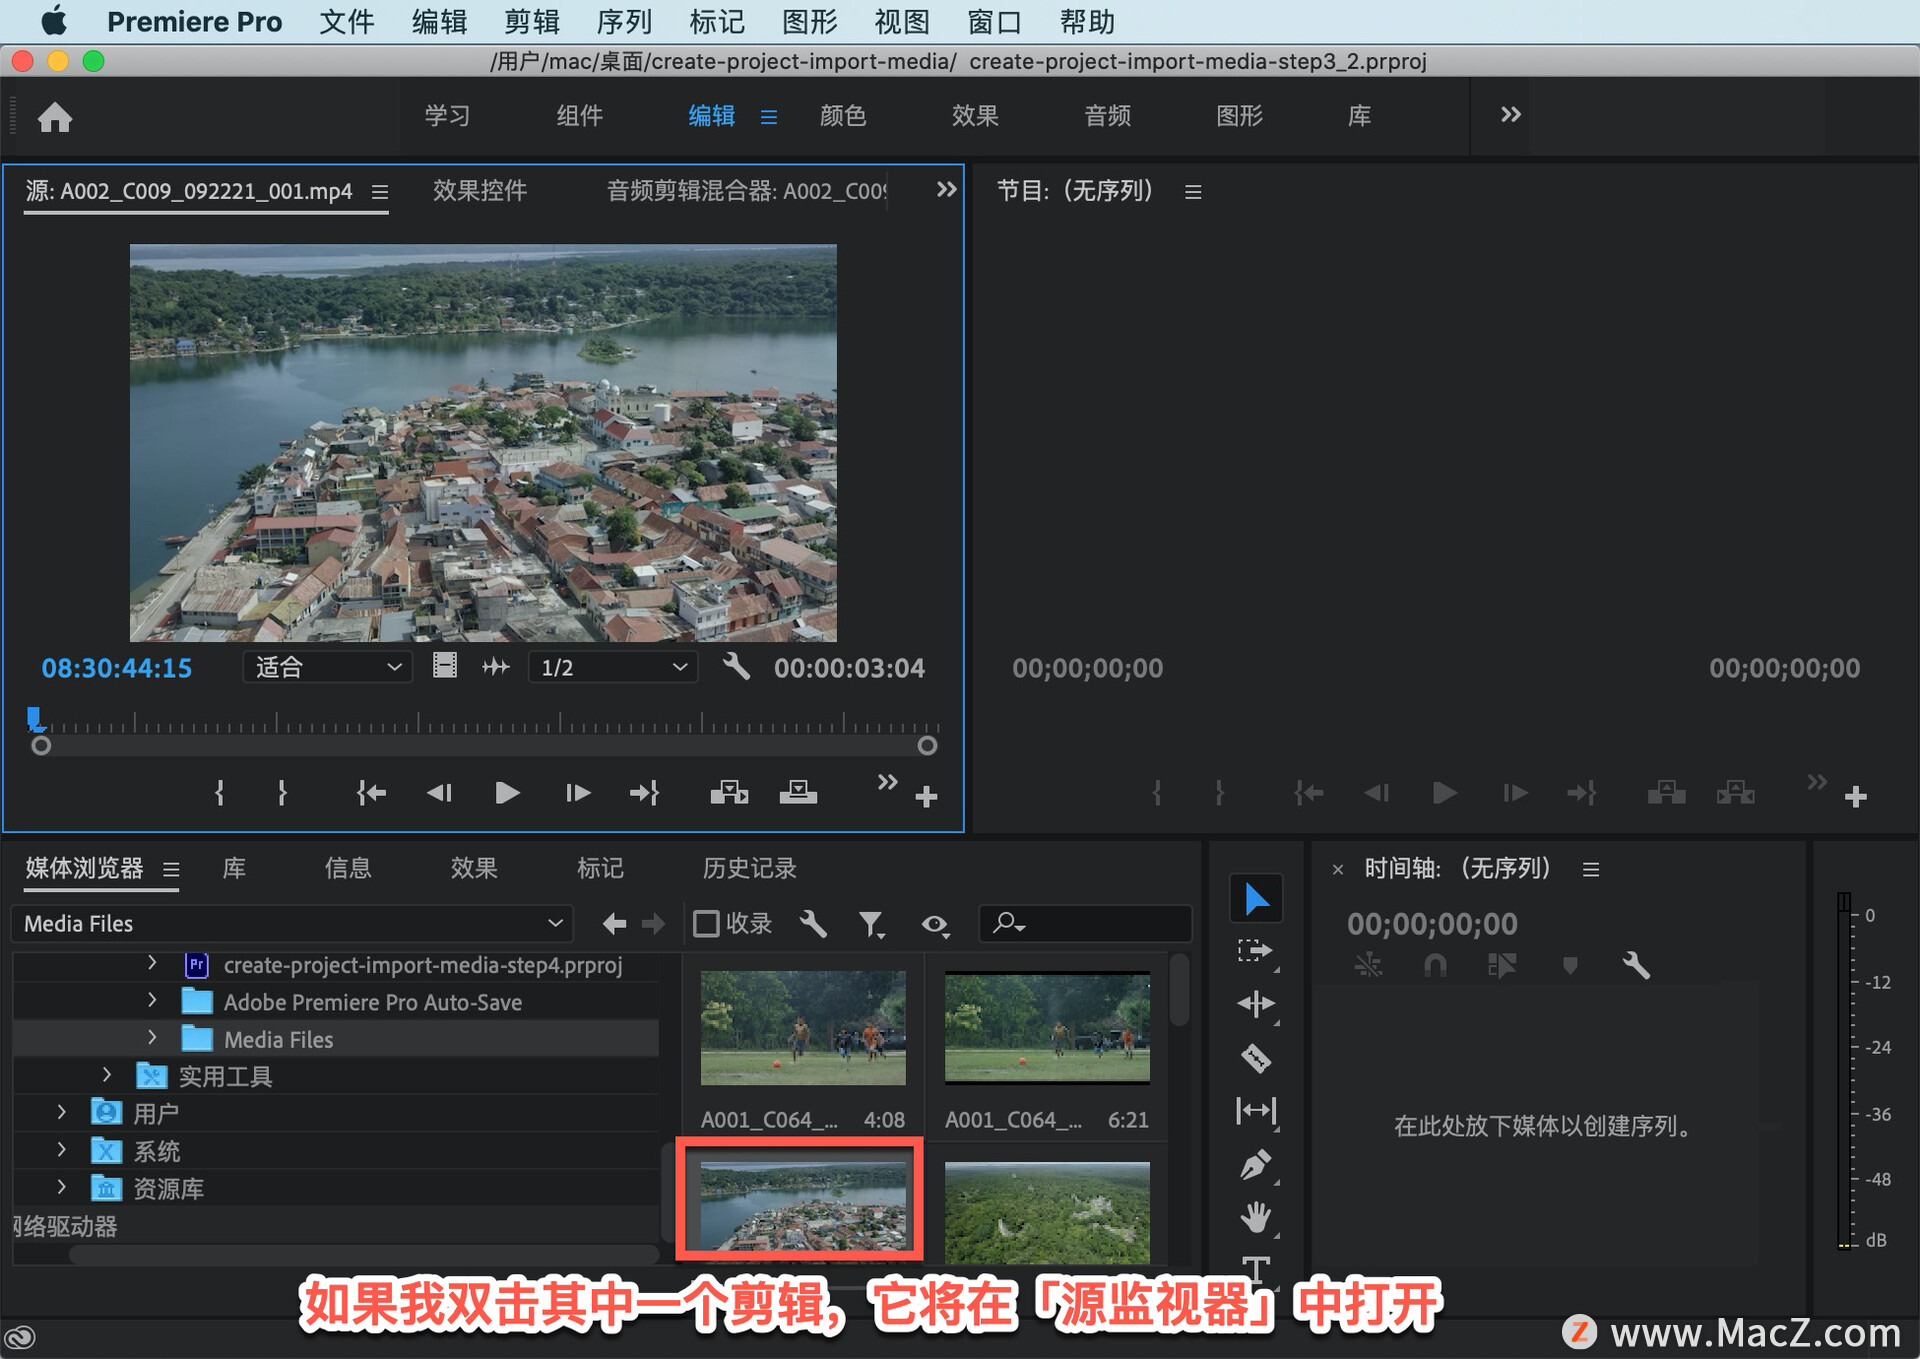This screenshot has height=1359, width=1920.
Task: Toggle snap magnet in Timeline
Action: click(x=1435, y=965)
